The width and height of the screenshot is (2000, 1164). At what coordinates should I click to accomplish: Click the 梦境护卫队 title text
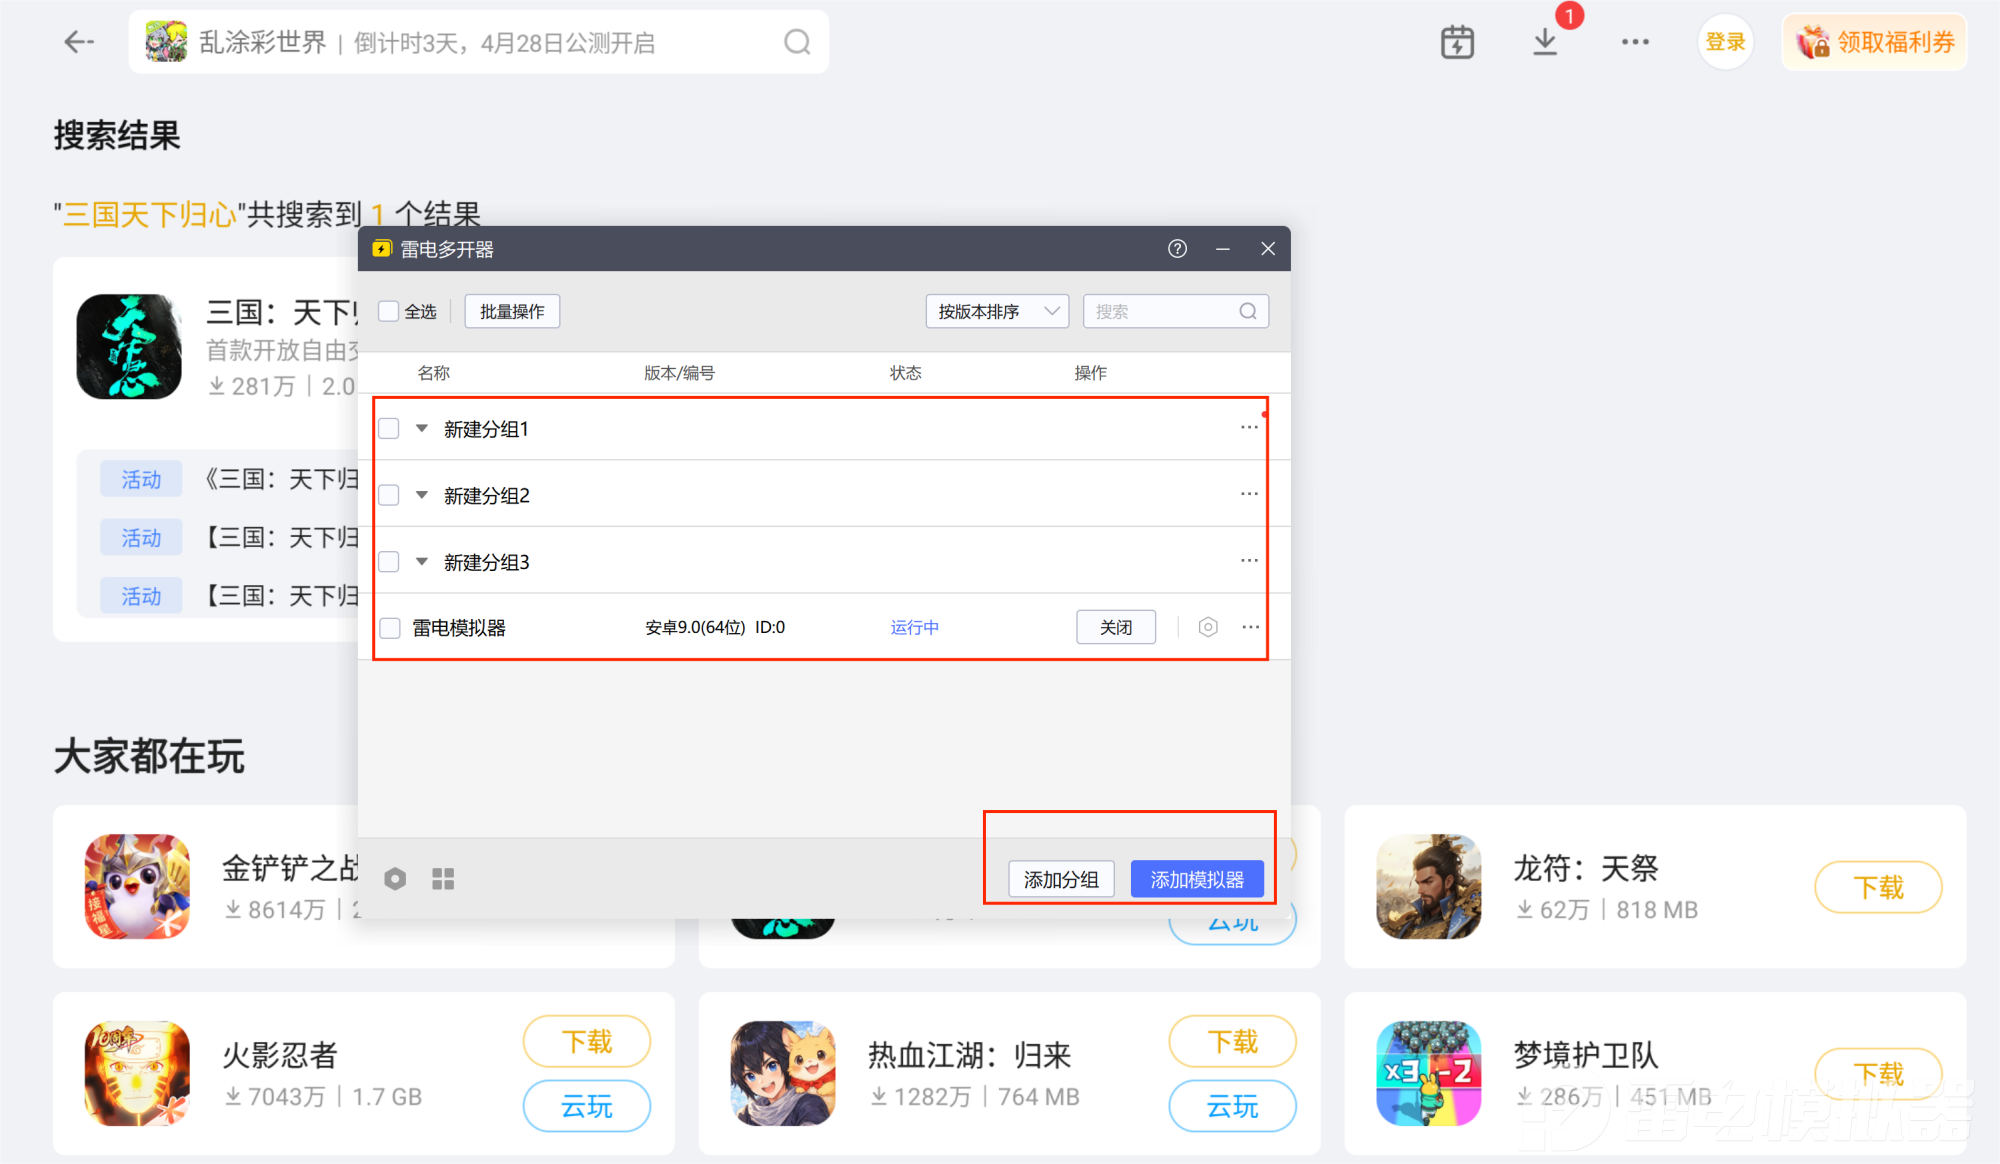(x=1586, y=1055)
